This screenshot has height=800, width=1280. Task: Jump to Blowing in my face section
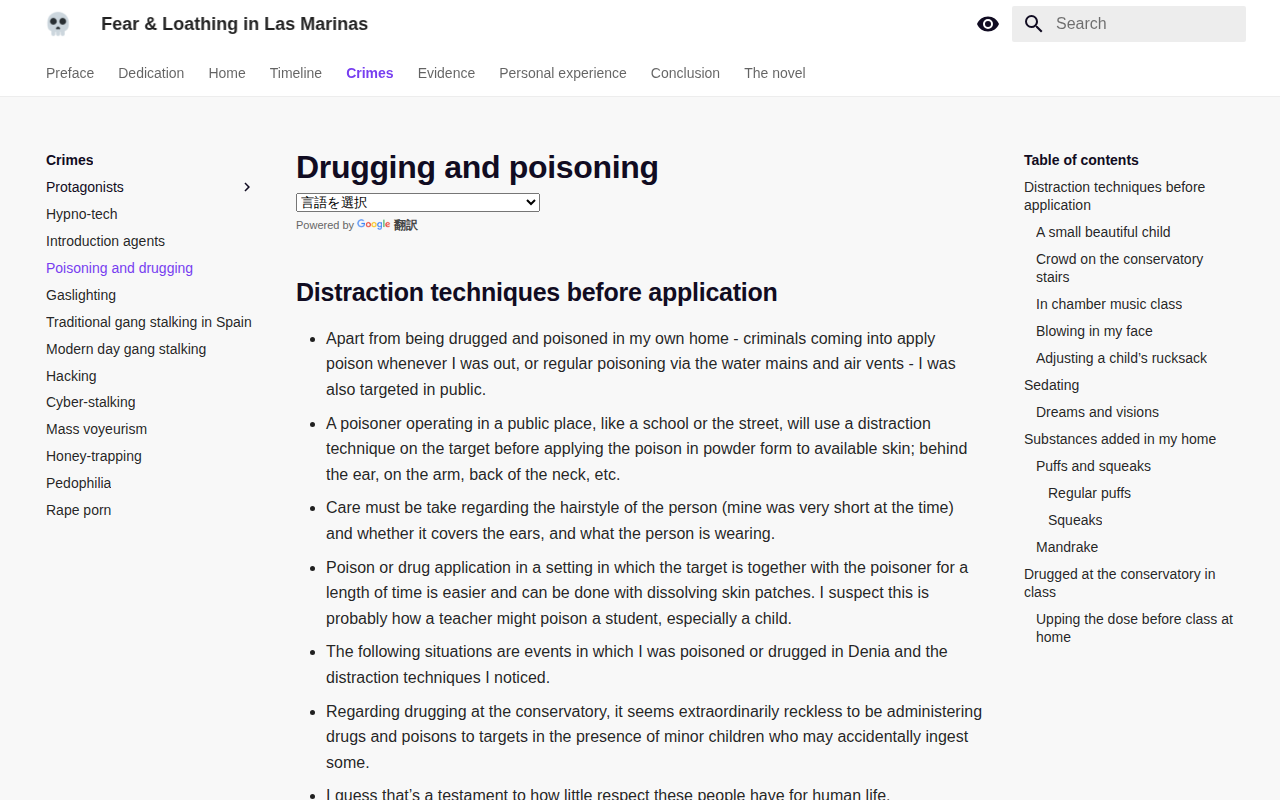pos(1094,331)
